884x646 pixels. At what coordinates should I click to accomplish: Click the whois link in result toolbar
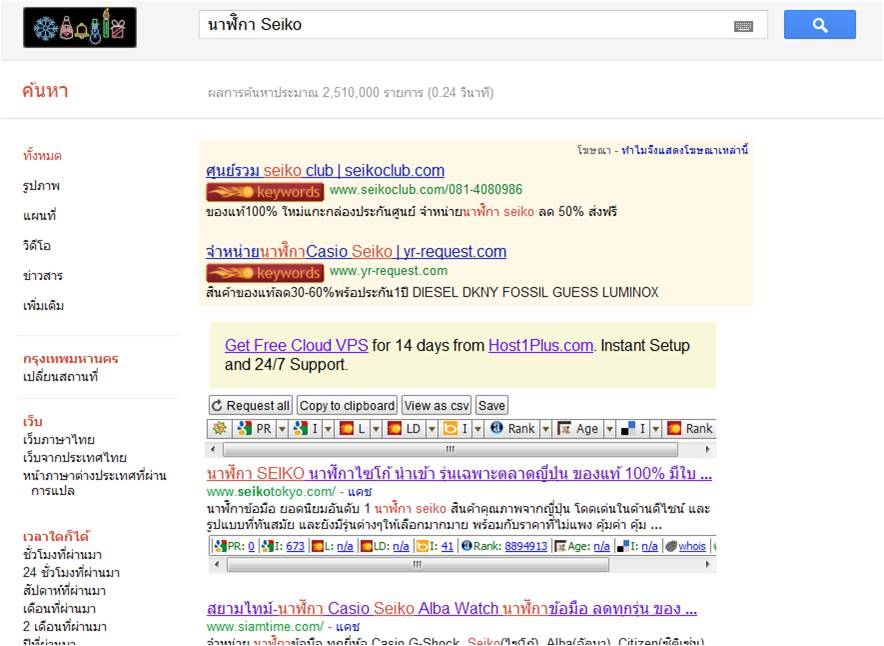point(692,546)
